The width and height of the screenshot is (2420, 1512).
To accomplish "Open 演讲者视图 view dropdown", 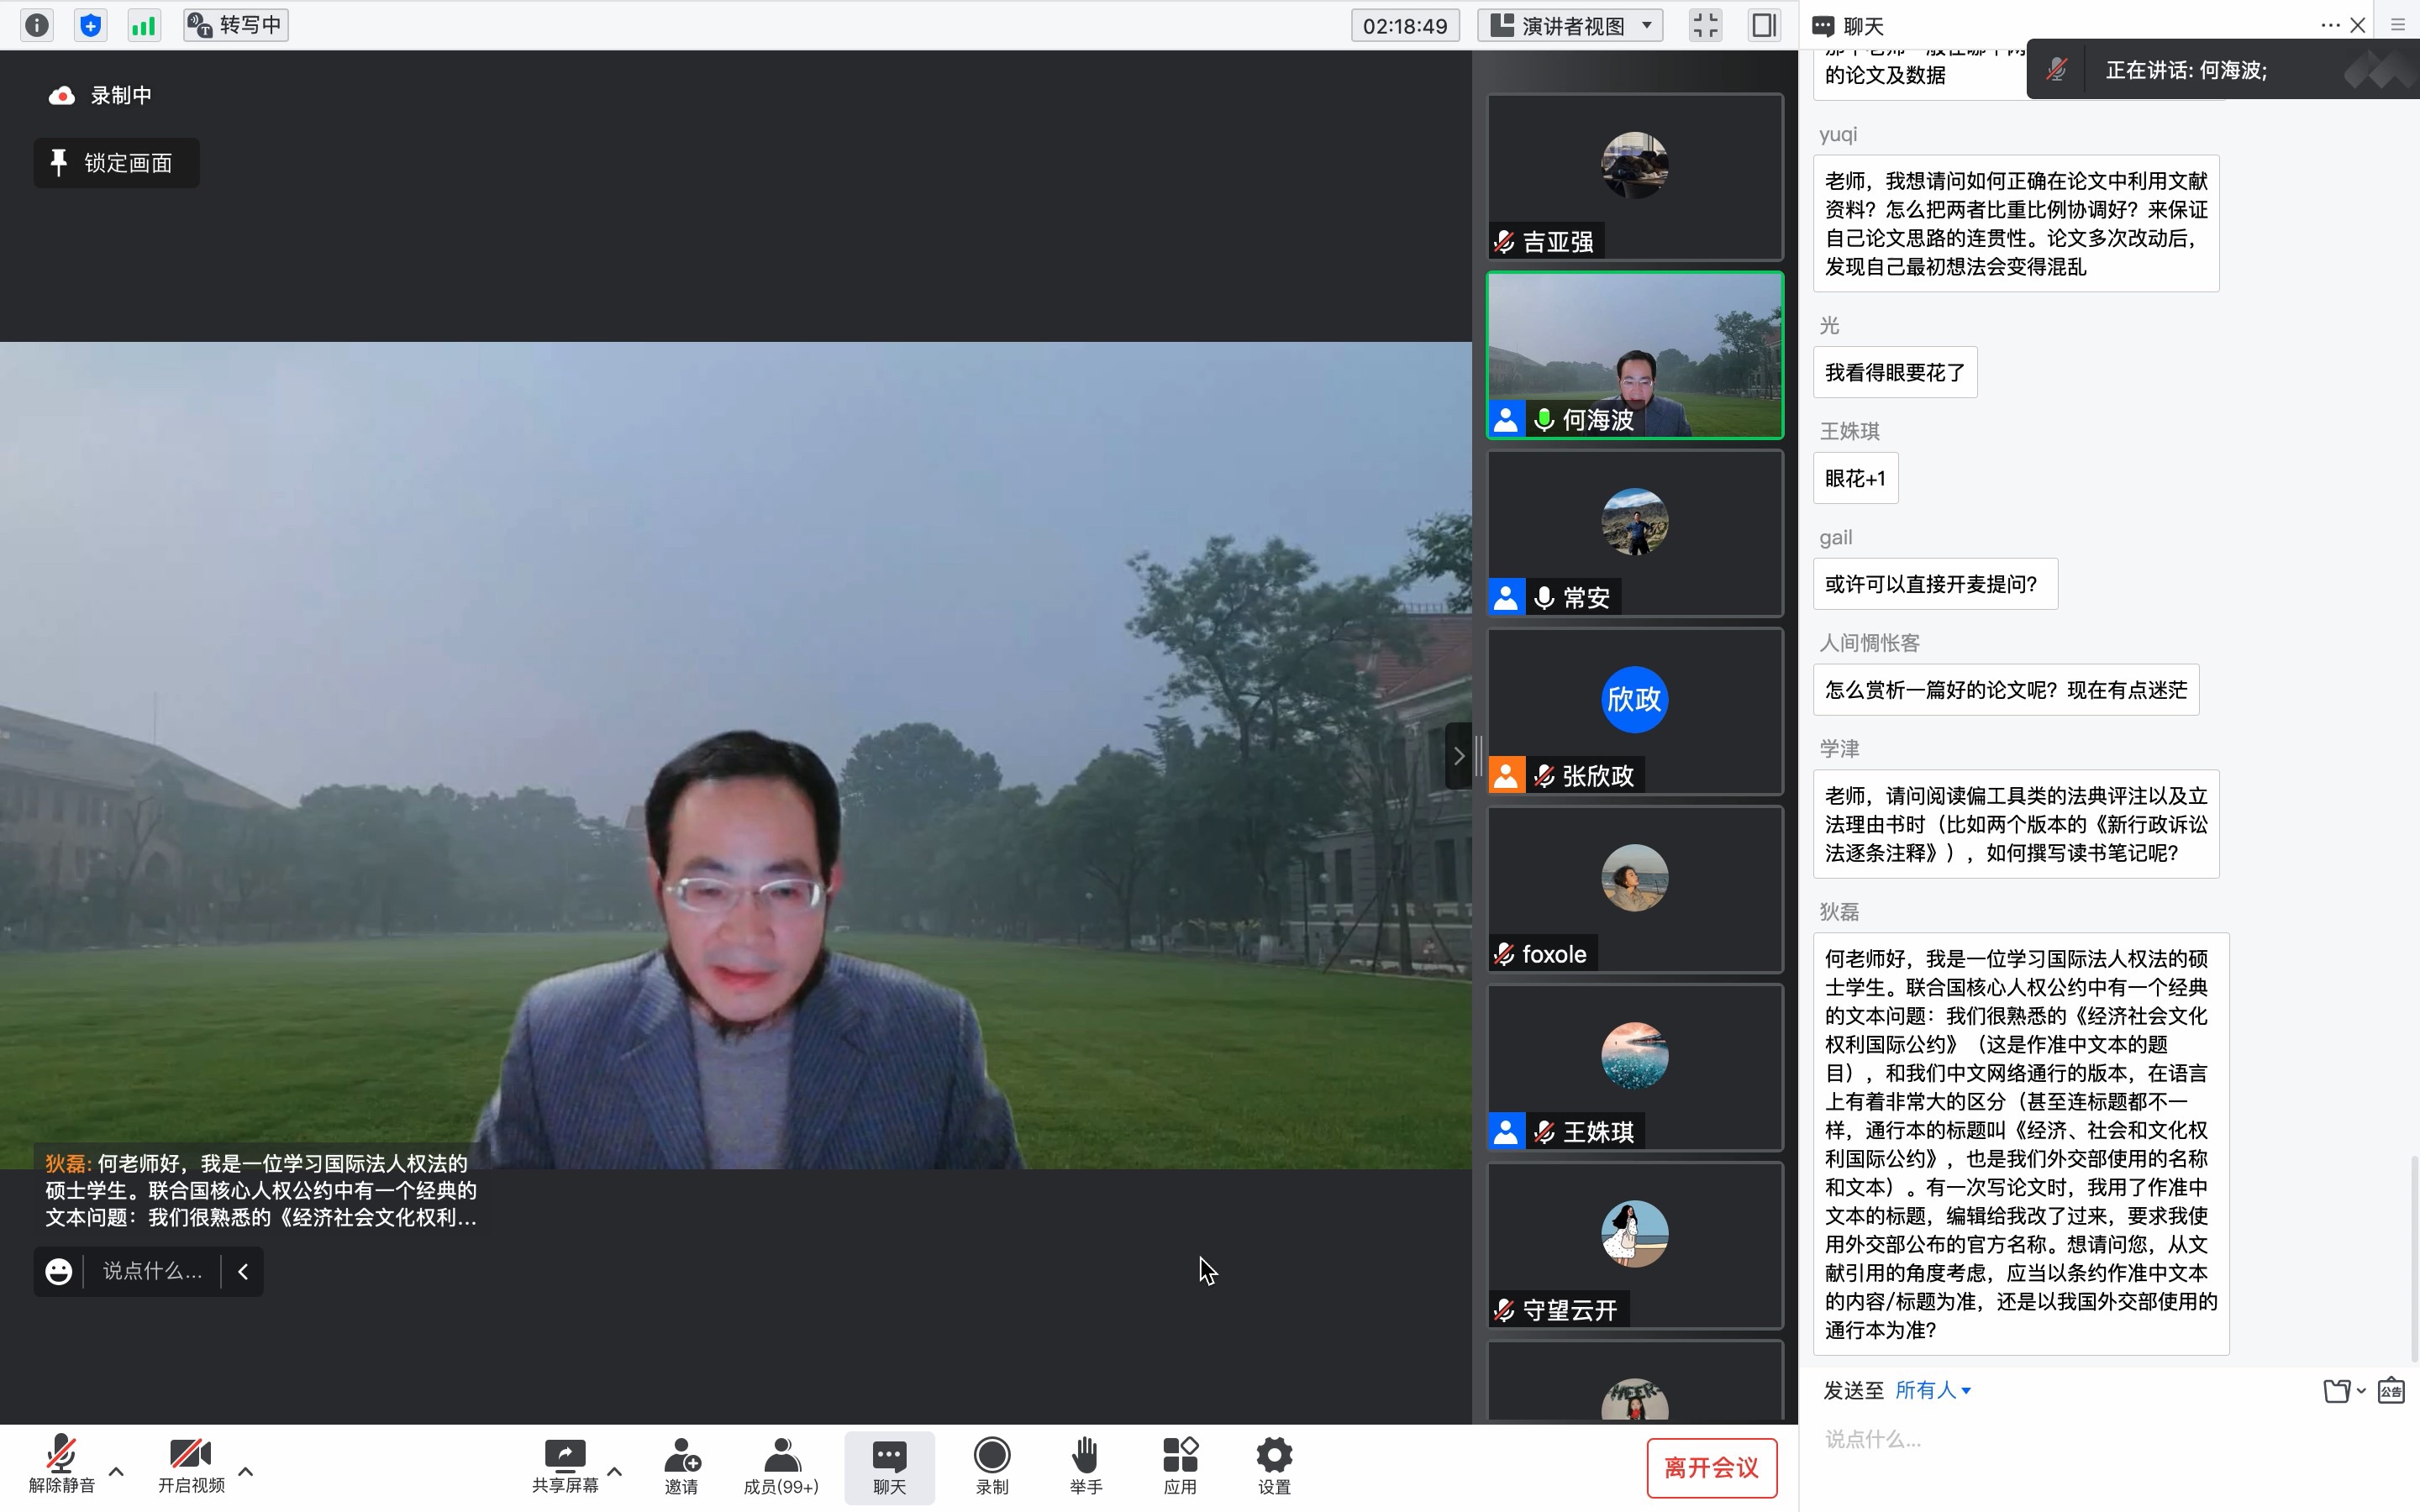I will pos(1570,25).
